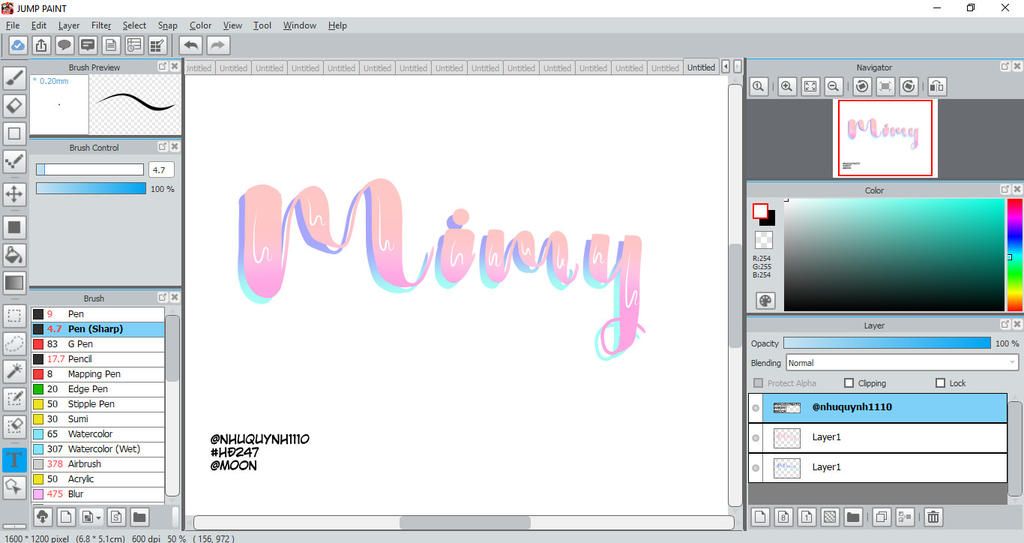Select the Text tool

coord(14,459)
